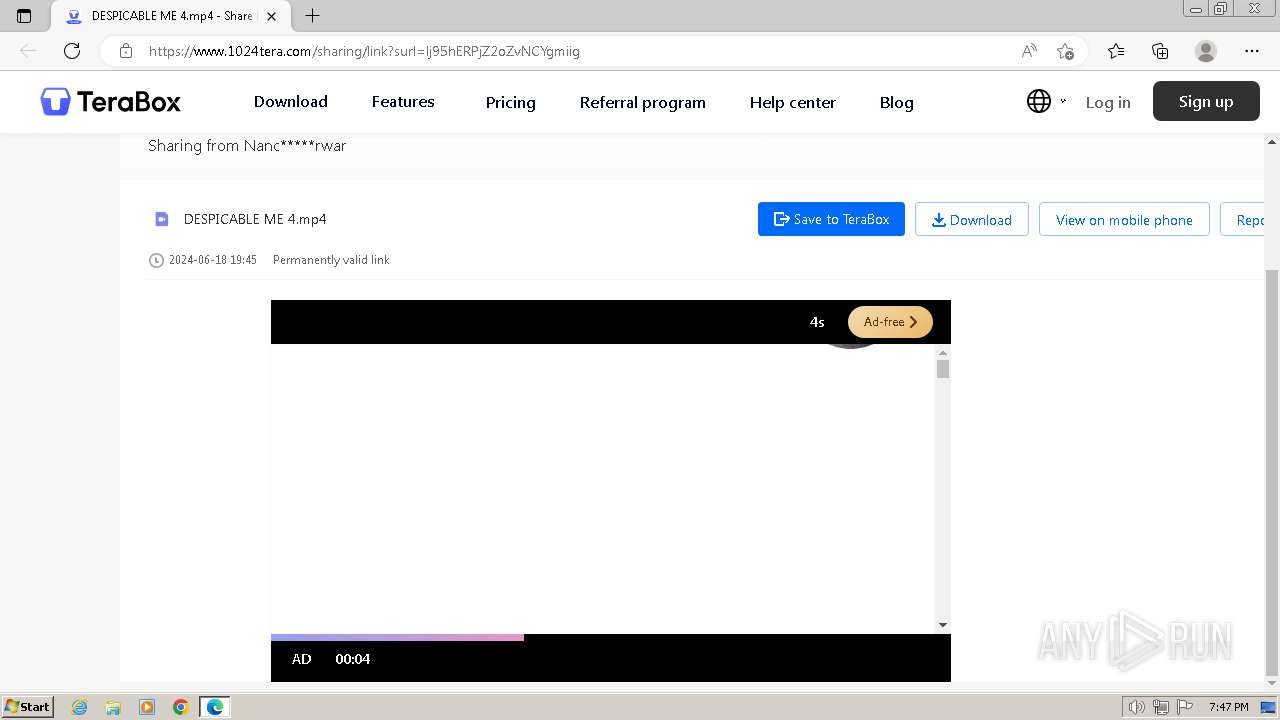Viewport: 1280px width, 720px height.
Task: Click the taskbar clock 7:47 PM
Action: coord(1228,707)
